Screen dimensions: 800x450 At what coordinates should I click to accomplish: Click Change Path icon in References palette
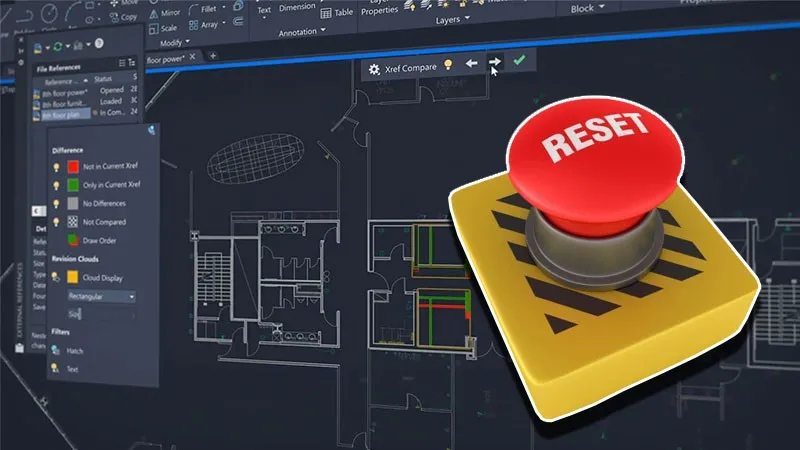click(x=78, y=46)
